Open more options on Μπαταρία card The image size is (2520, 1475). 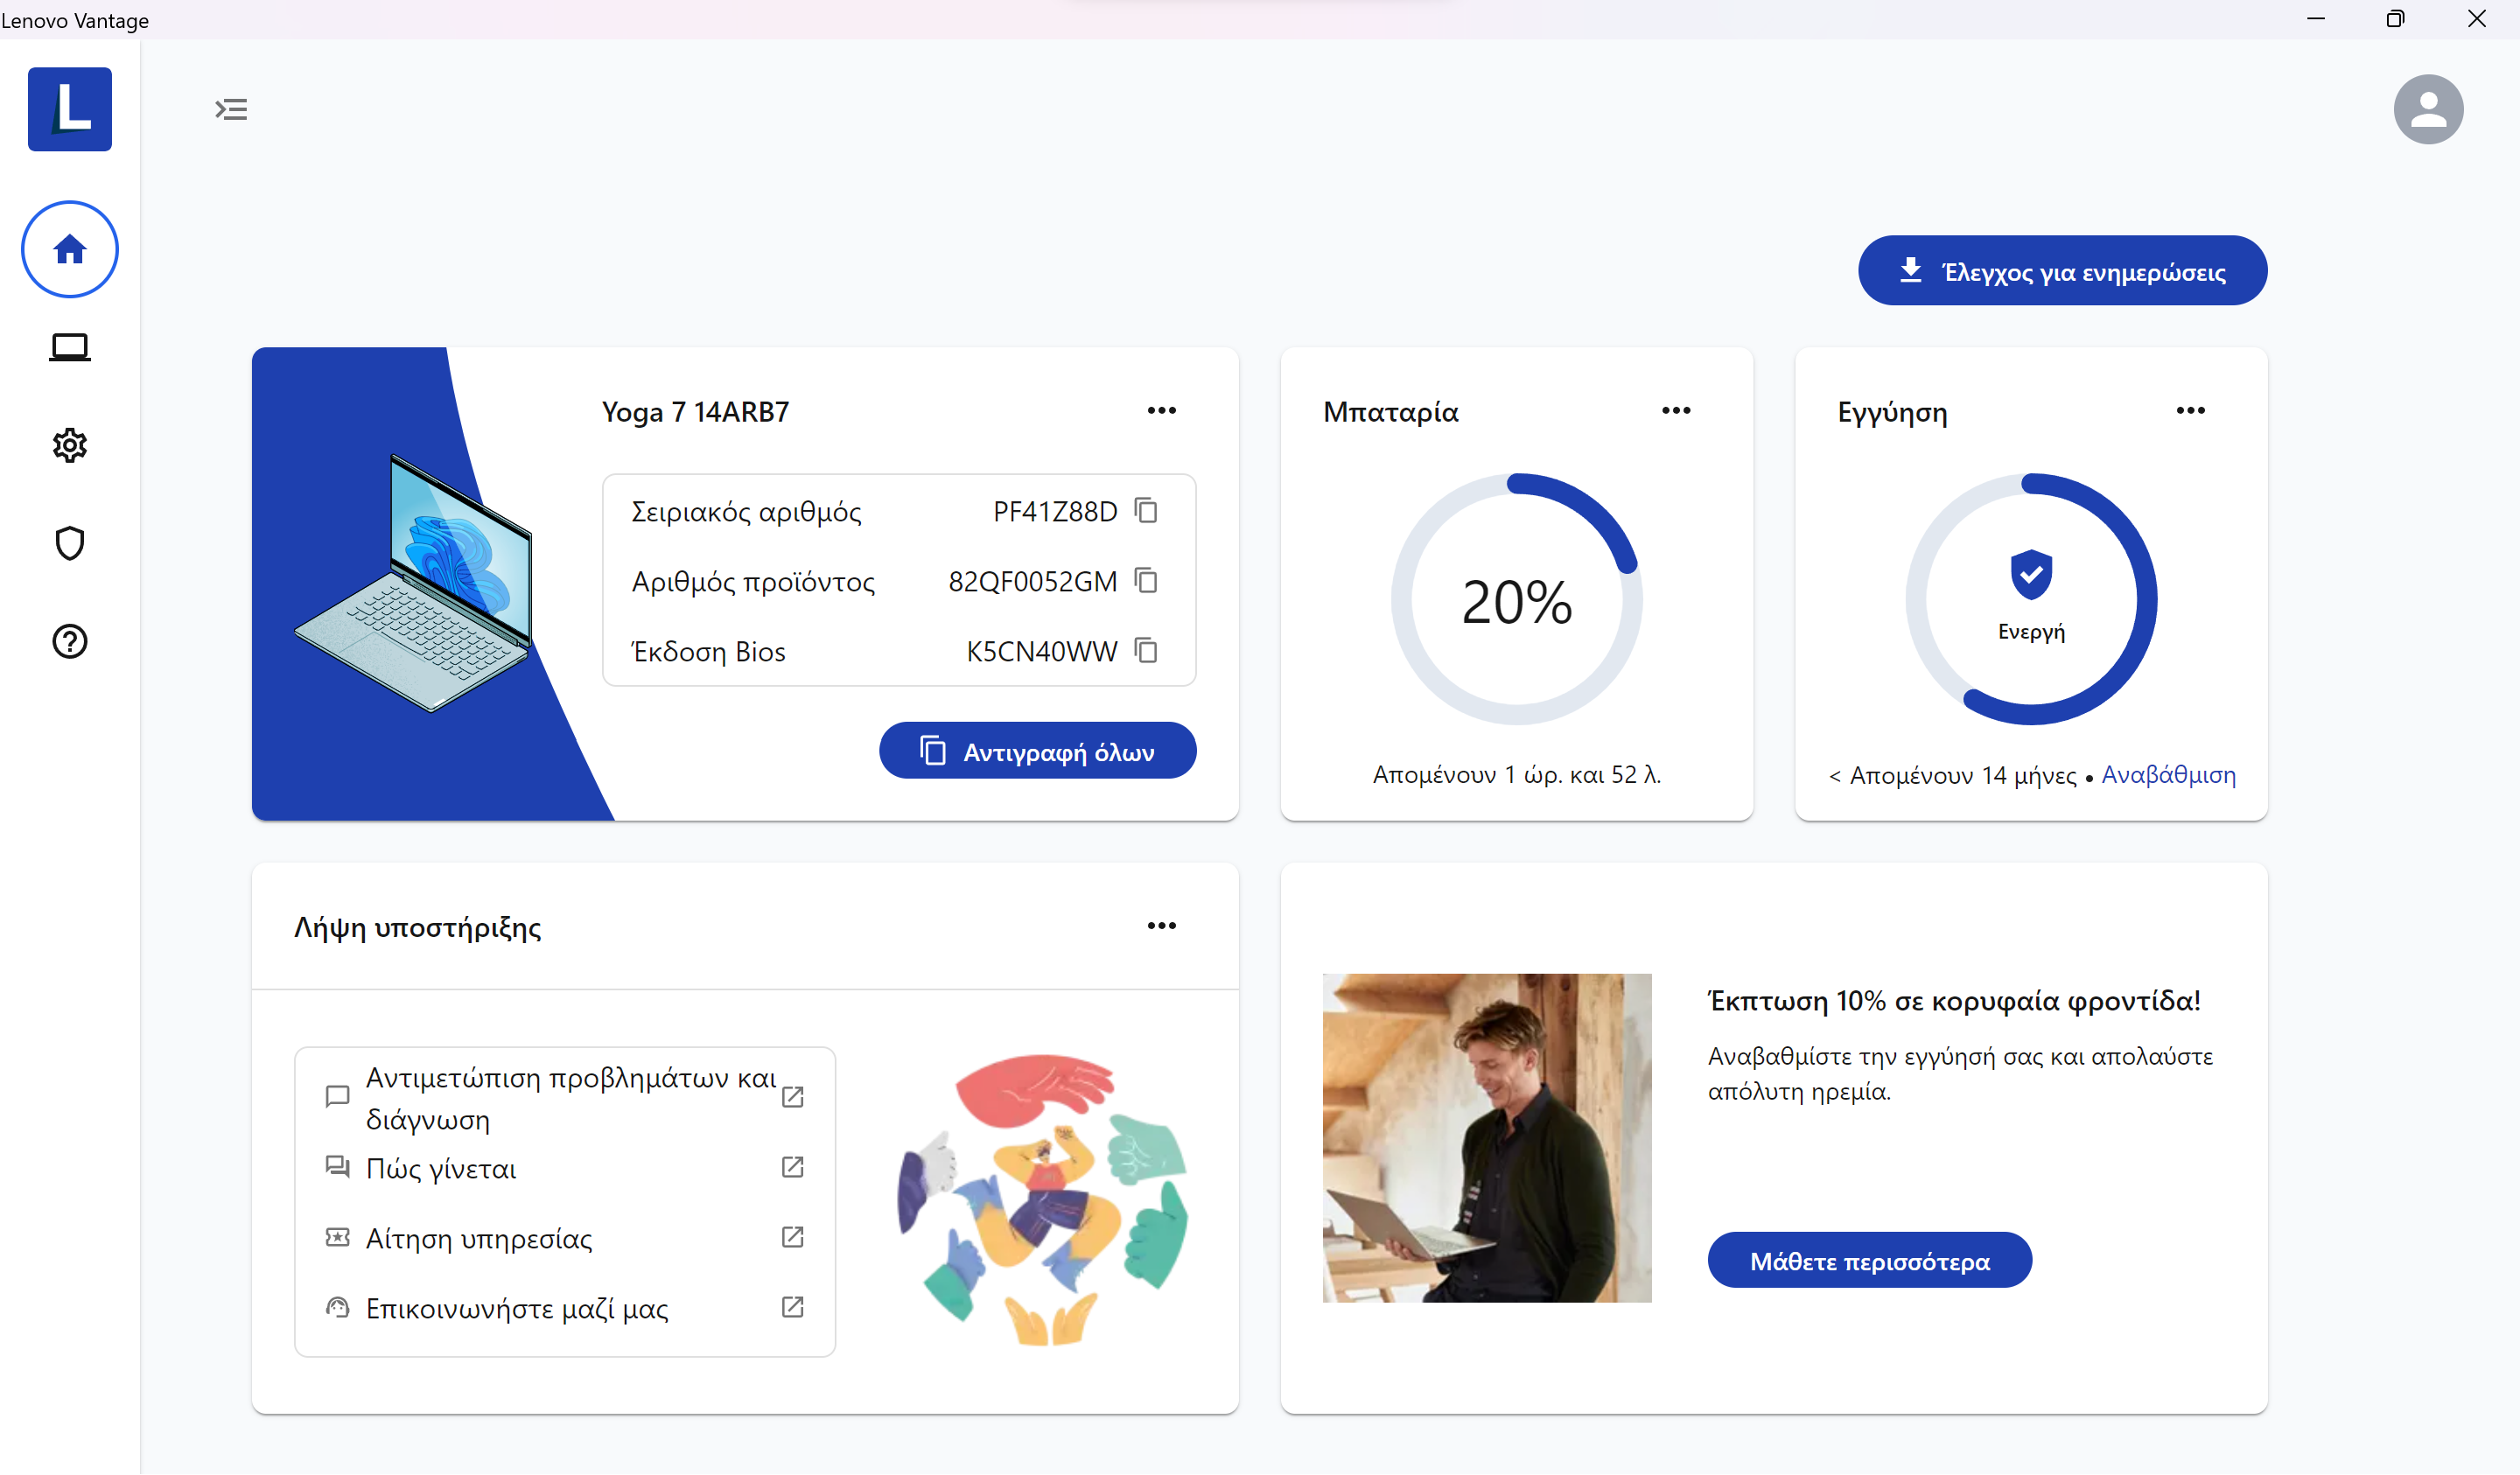[x=1676, y=411]
